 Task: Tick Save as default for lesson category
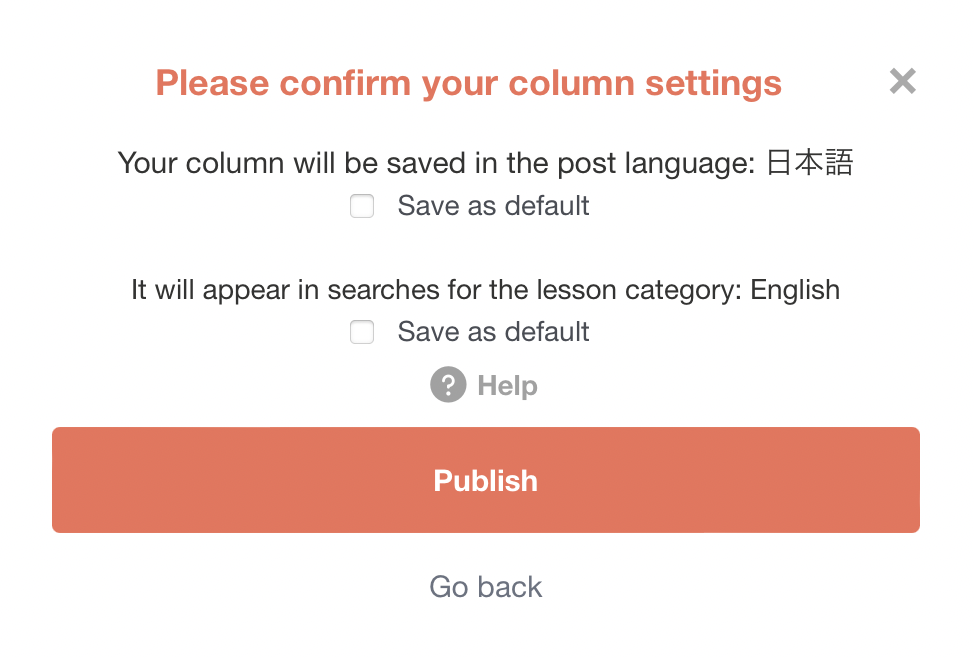tap(362, 332)
